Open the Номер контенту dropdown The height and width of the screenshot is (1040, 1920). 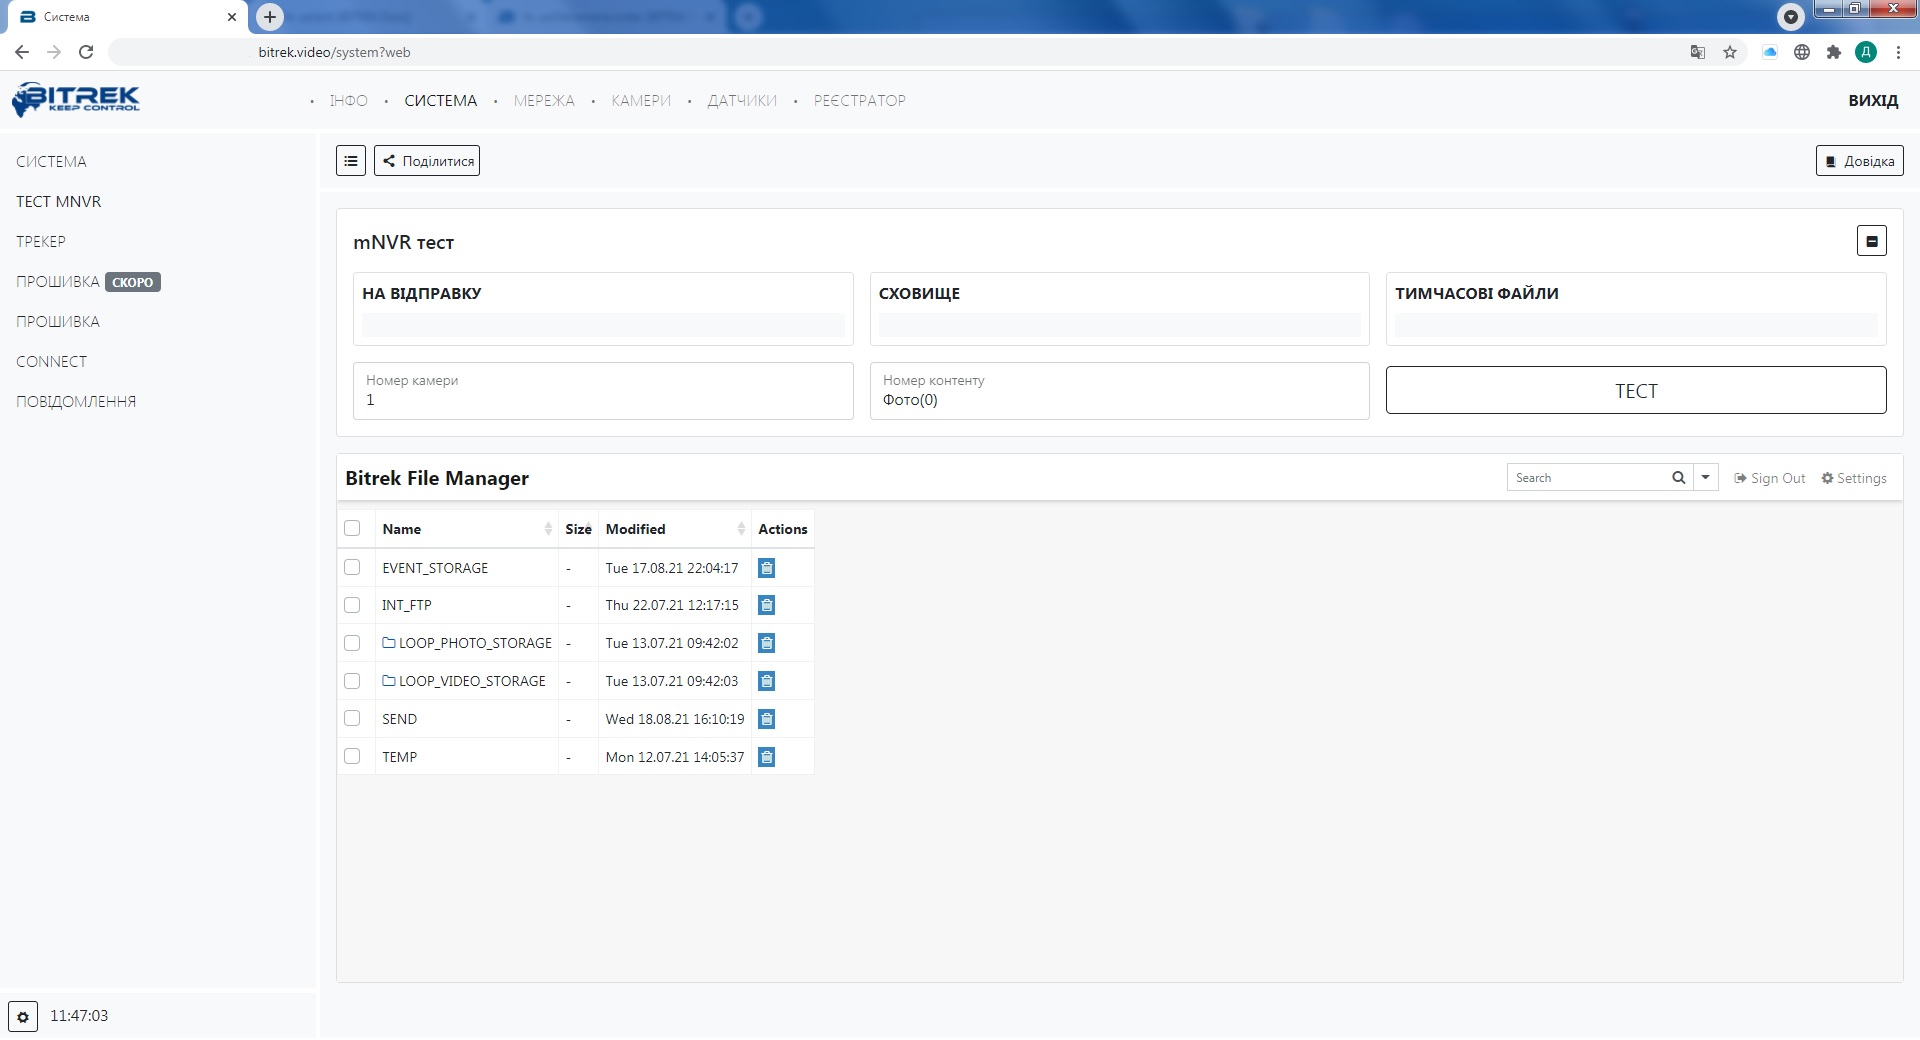tap(1118, 391)
